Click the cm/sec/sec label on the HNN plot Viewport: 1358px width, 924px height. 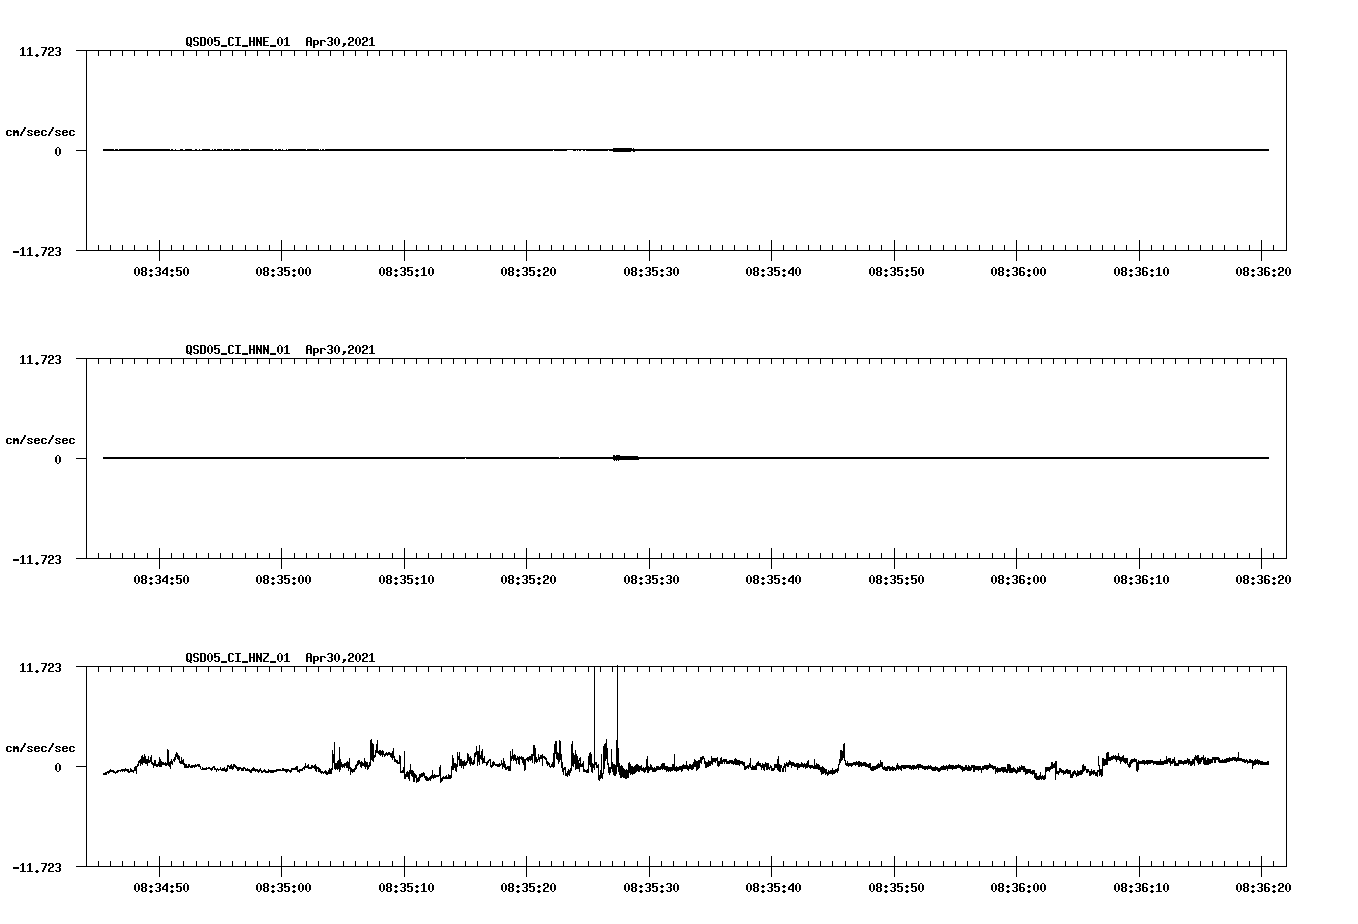(40, 439)
